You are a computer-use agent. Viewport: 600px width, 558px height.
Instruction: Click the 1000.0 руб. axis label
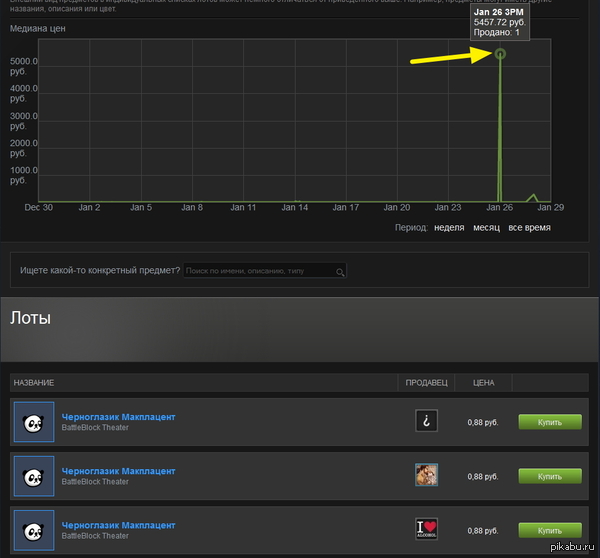[24, 175]
